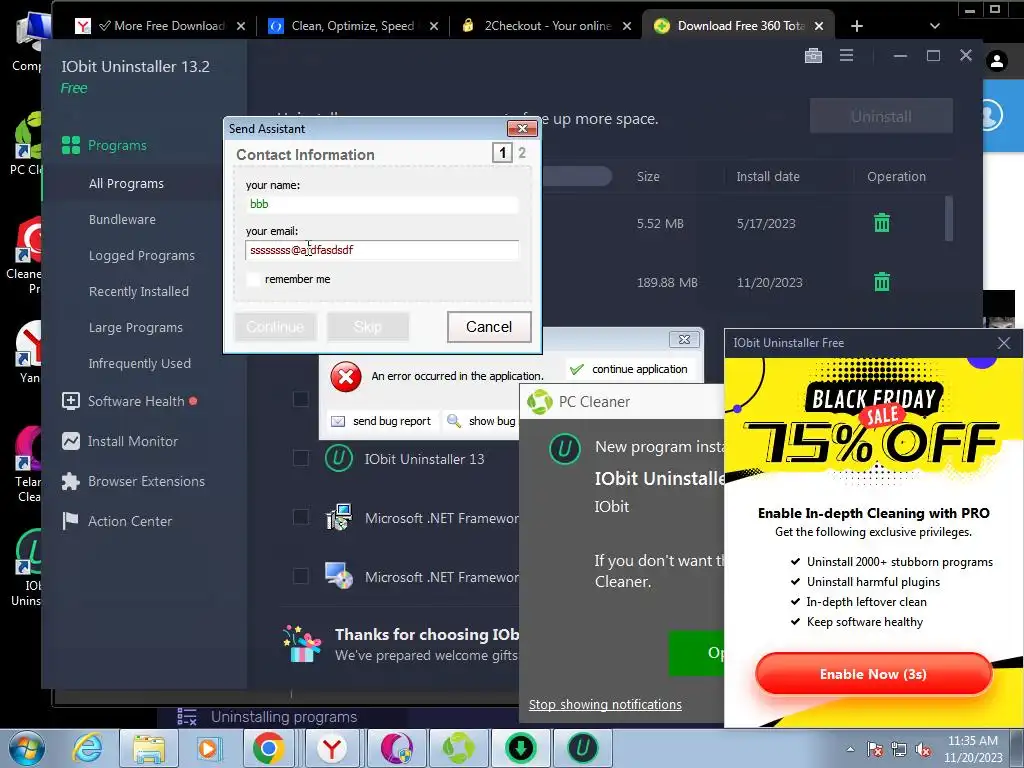
Task: Open Install Monitor section
Action: 120,441
